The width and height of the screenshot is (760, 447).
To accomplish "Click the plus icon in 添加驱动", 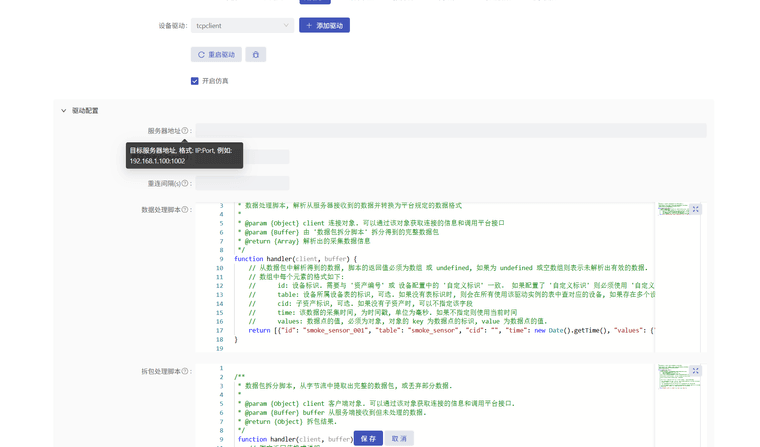I will 309,25.
